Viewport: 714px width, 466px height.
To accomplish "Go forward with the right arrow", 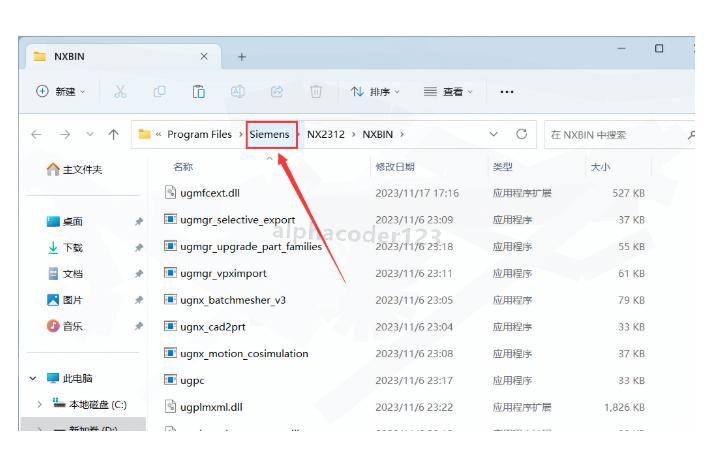I will pyautogui.click(x=65, y=134).
